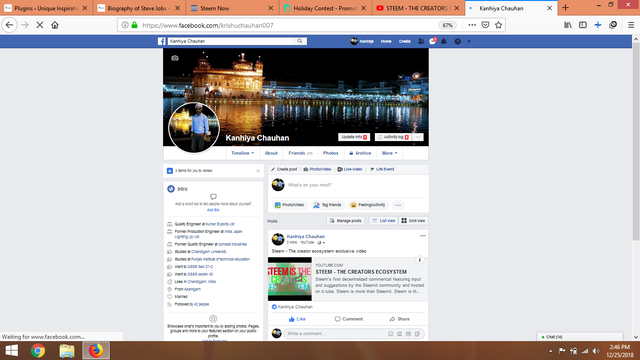Image resolution: width=640 pixels, height=360 pixels.
Task: Switch posts to Grid view
Action: (x=413, y=221)
